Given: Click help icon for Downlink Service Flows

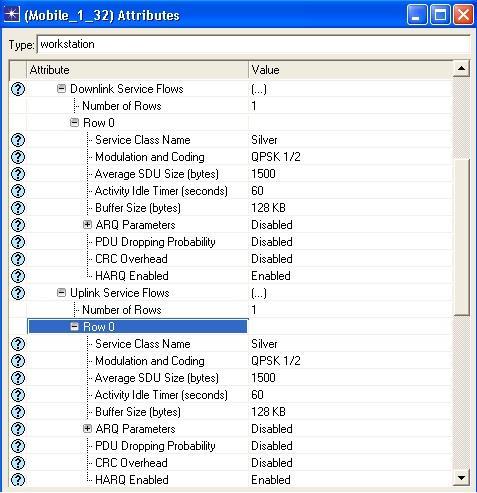Looking at the screenshot, I should (18, 89).
